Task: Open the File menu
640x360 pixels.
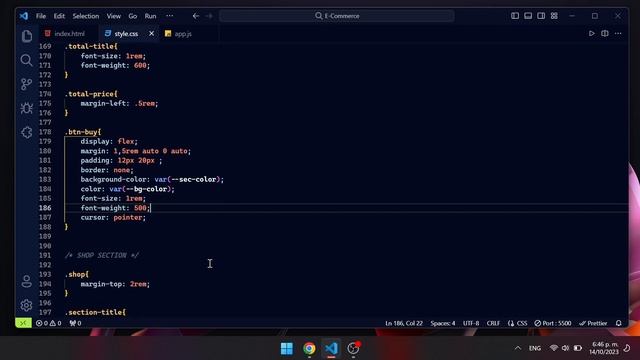Action: [41, 16]
